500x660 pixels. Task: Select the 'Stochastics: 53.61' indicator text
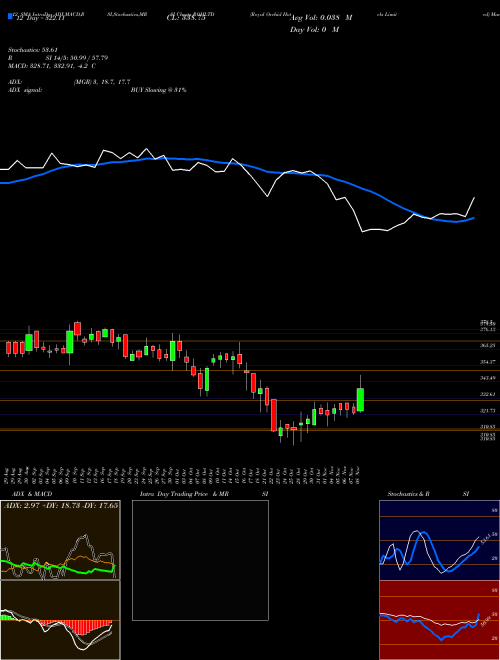(x=32, y=50)
